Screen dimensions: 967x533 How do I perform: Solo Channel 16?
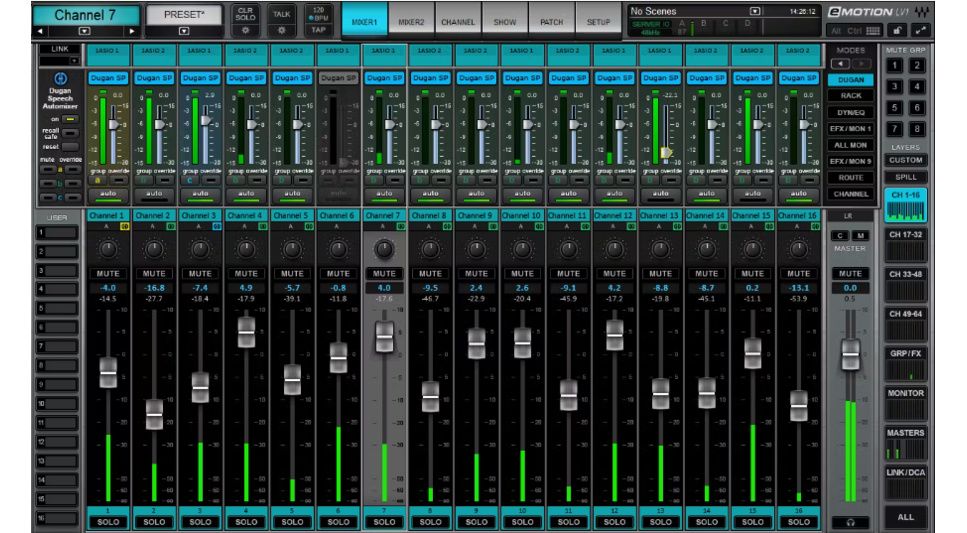[798, 522]
